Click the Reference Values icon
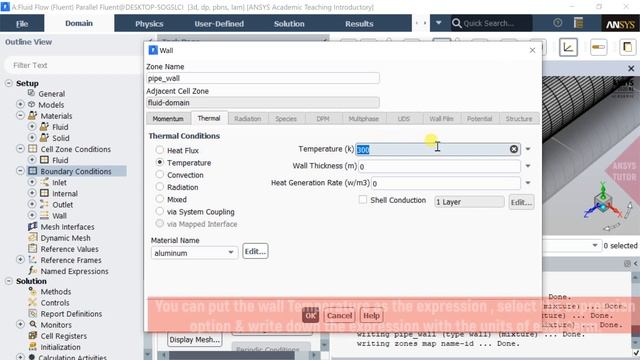The height and width of the screenshot is (360, 640). click(32, 249)
